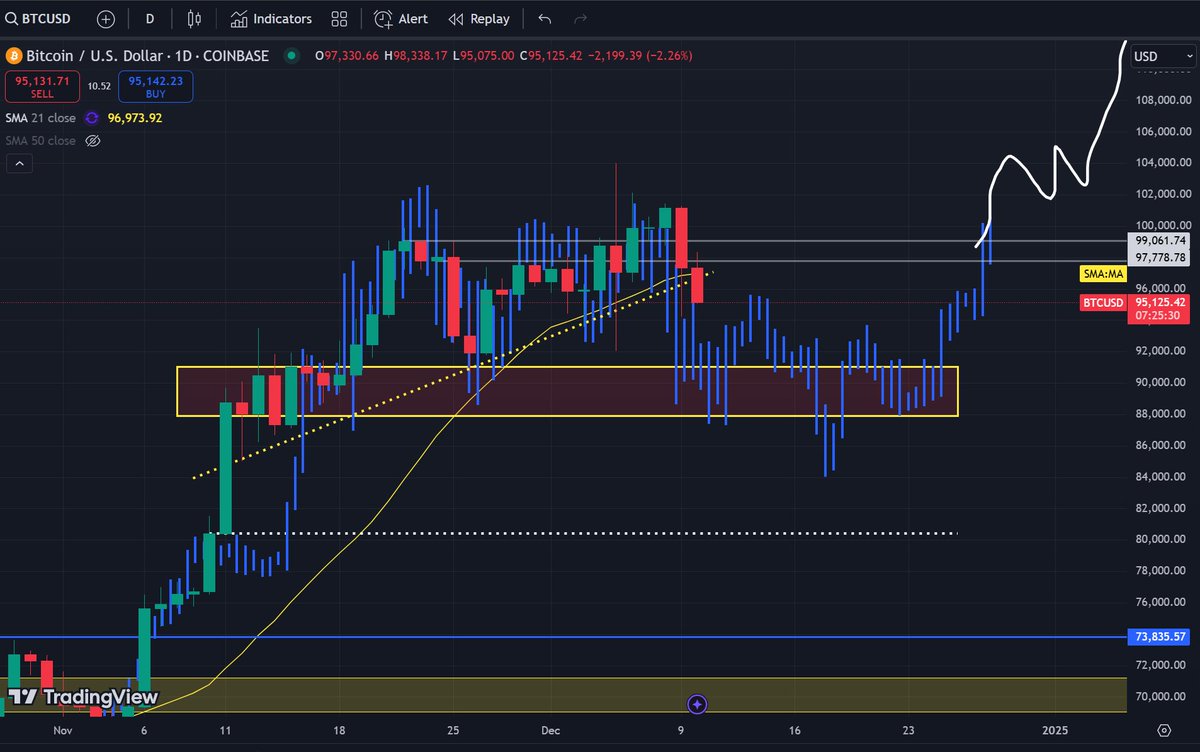Click the red BTCUSD price label
This screenshot has height=752, width=1200.
pos(1105,302)
